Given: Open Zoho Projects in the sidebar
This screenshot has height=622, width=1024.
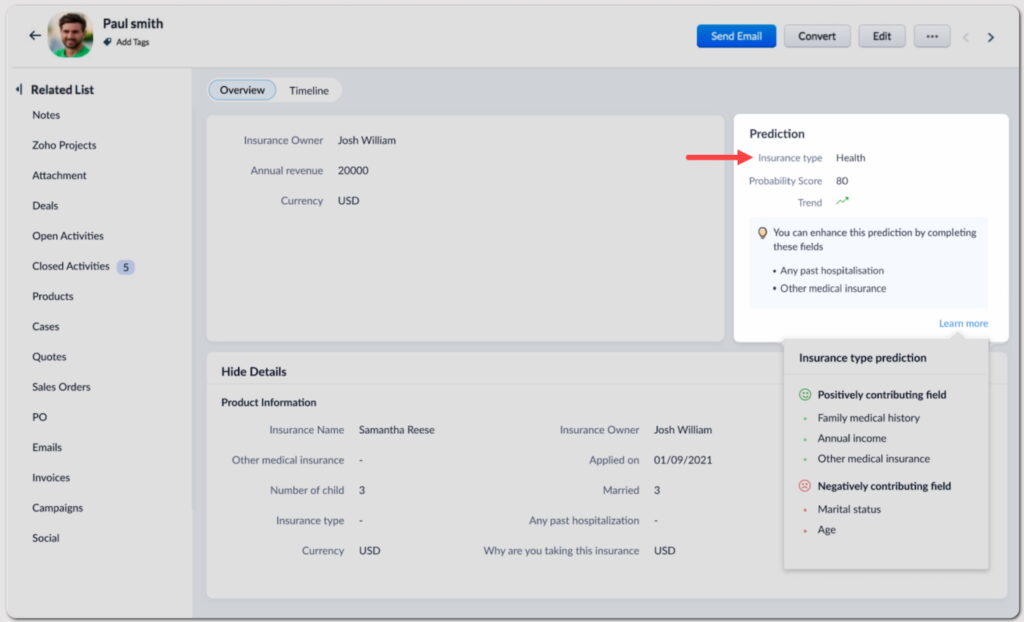Looking at the screenshot, I should [x=64, y=145].
